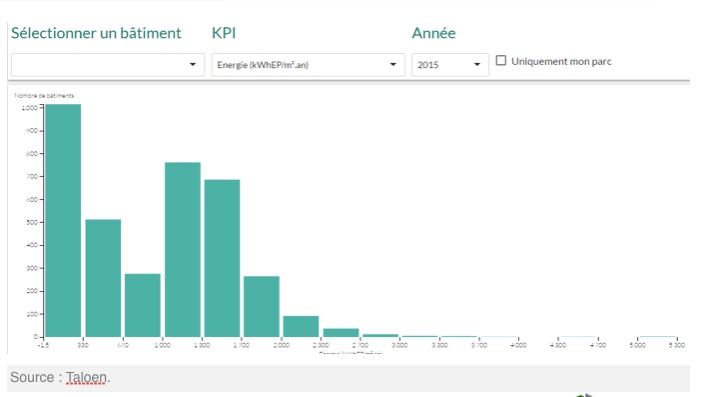Select the bar reaching about 760 buildings

(x=183, y=250)
